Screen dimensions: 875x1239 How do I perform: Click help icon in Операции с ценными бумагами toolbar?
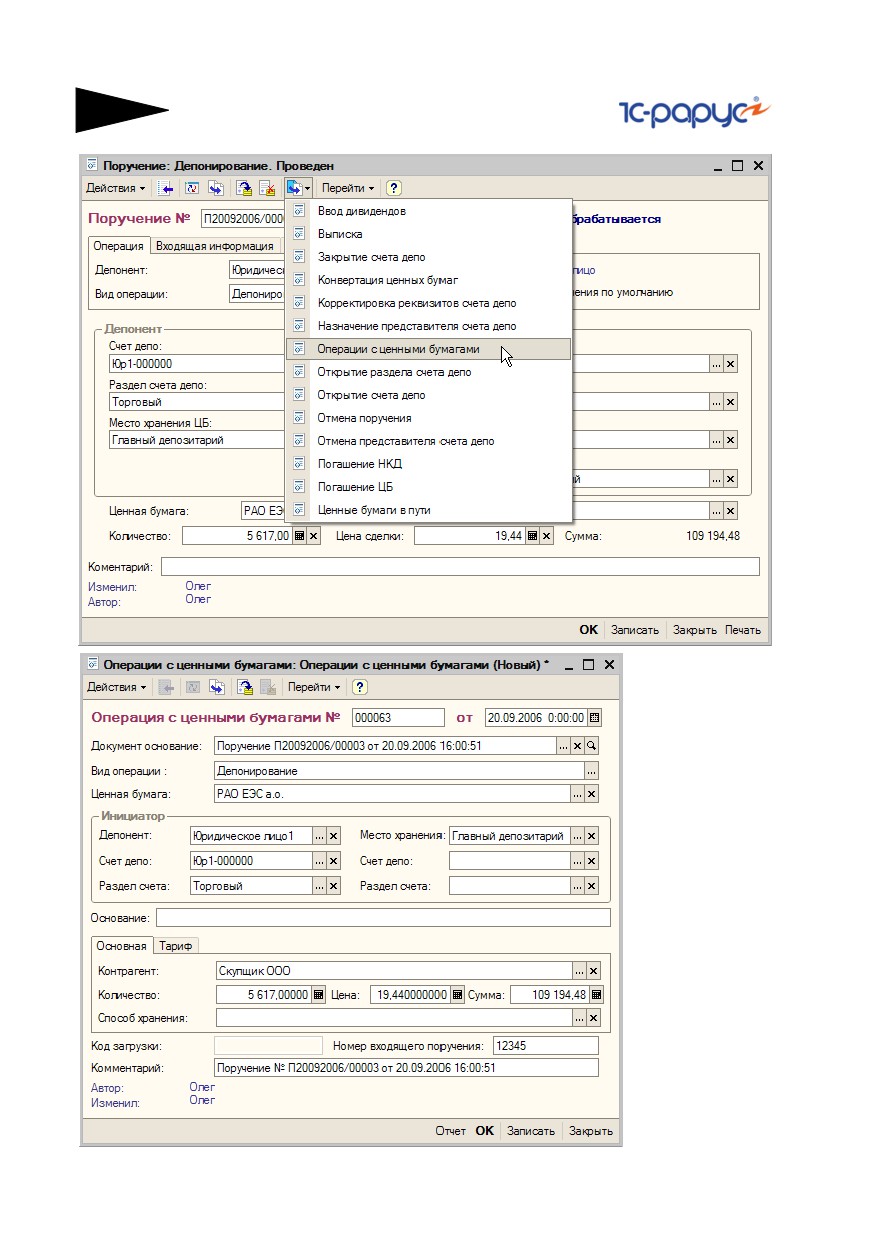click(360, 687)
